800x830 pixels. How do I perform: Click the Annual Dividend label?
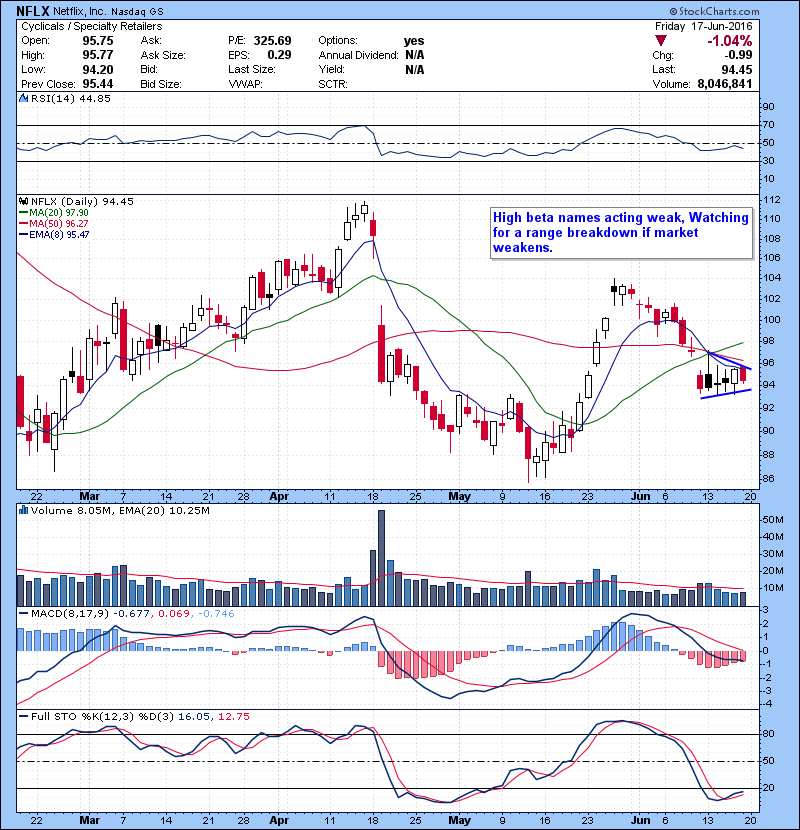click(358, 55)
